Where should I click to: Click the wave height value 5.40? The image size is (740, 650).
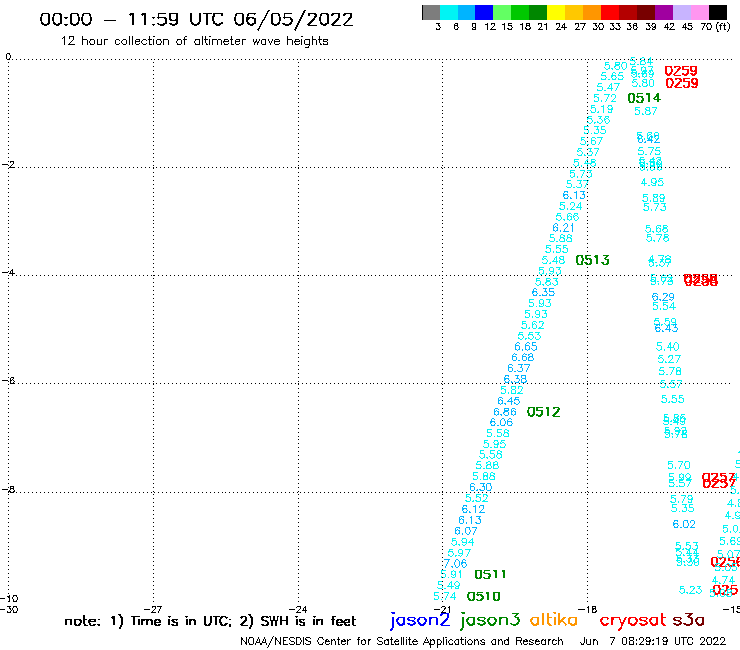667,346
